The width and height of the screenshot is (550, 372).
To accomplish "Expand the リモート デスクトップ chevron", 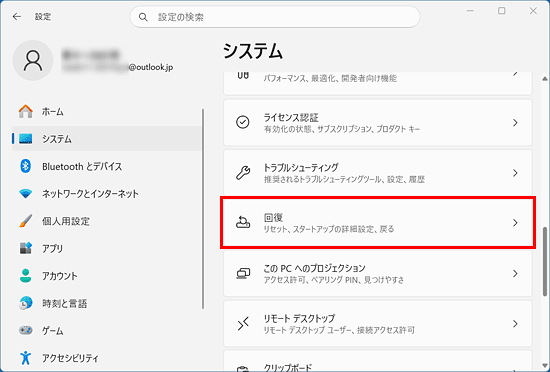I will (x=515, y=323).
